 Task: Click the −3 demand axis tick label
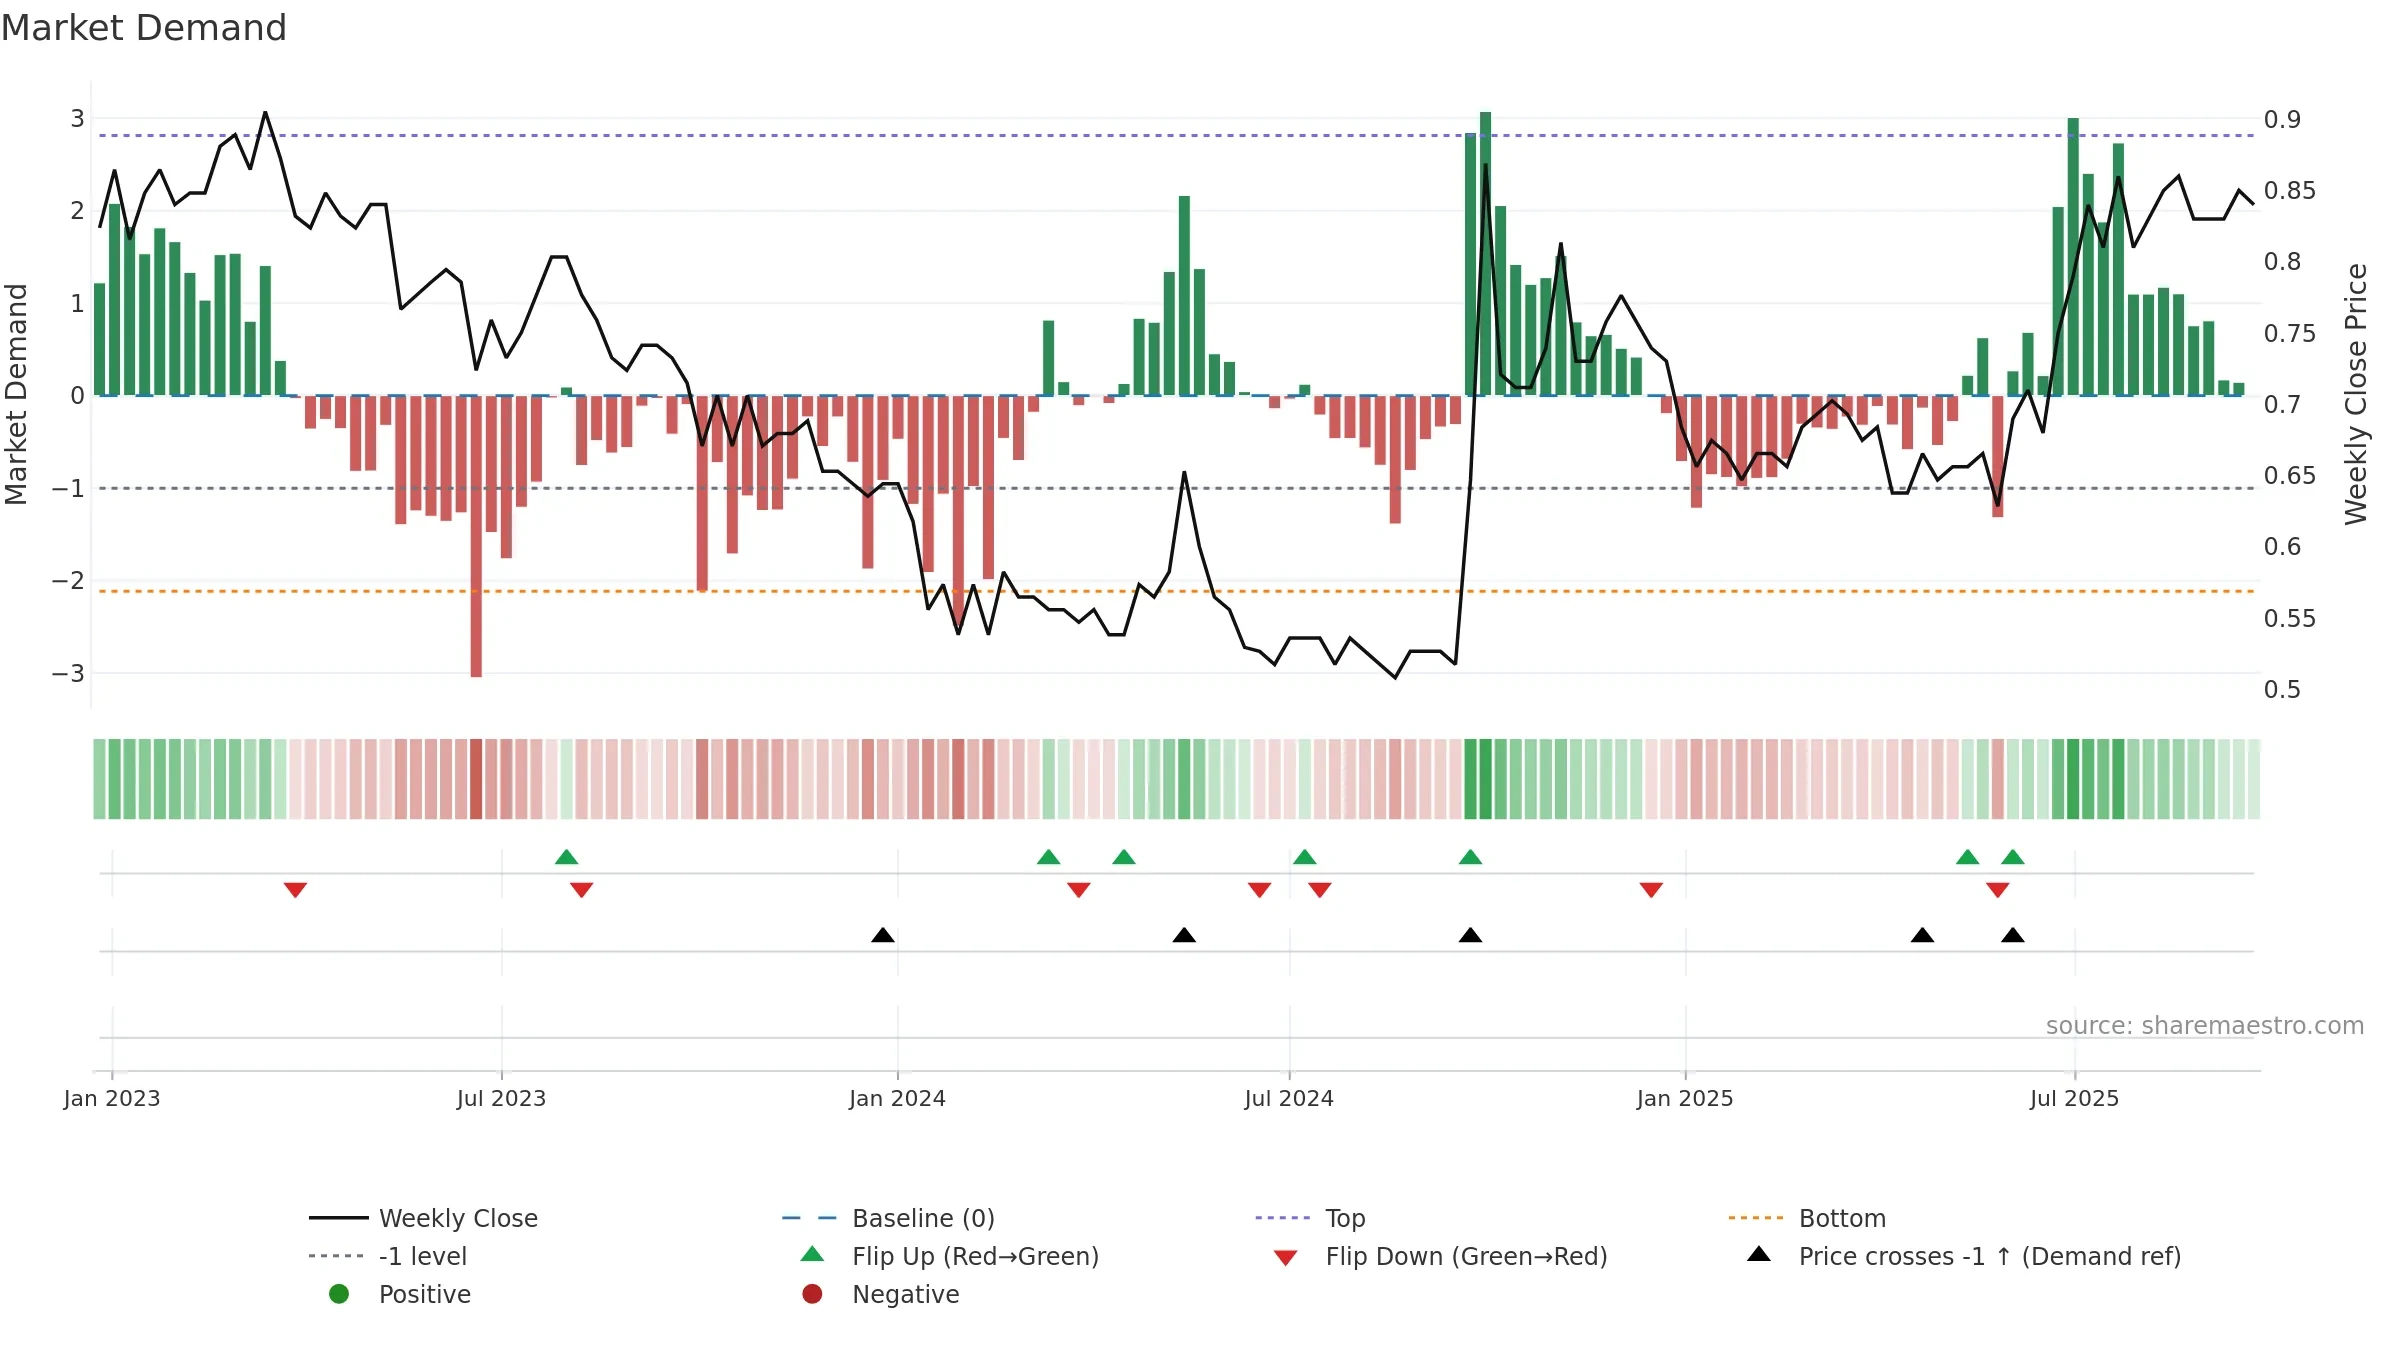[x=68, y=674]
